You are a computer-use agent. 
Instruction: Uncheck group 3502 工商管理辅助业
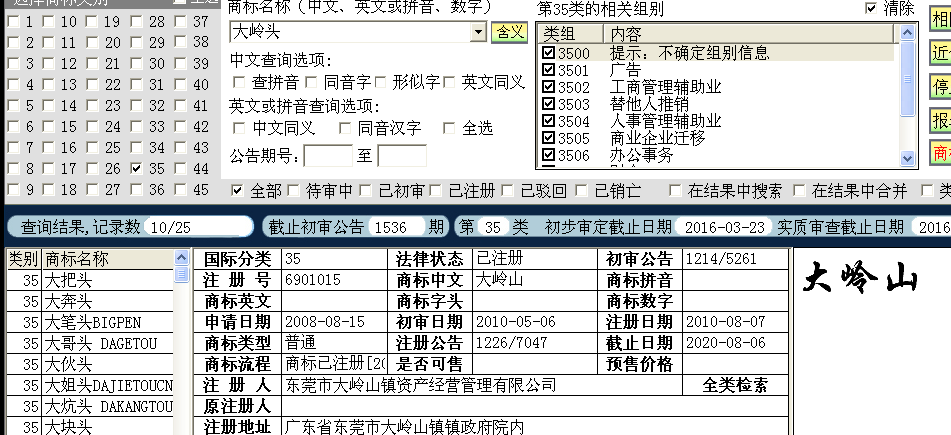coord(549,87)
